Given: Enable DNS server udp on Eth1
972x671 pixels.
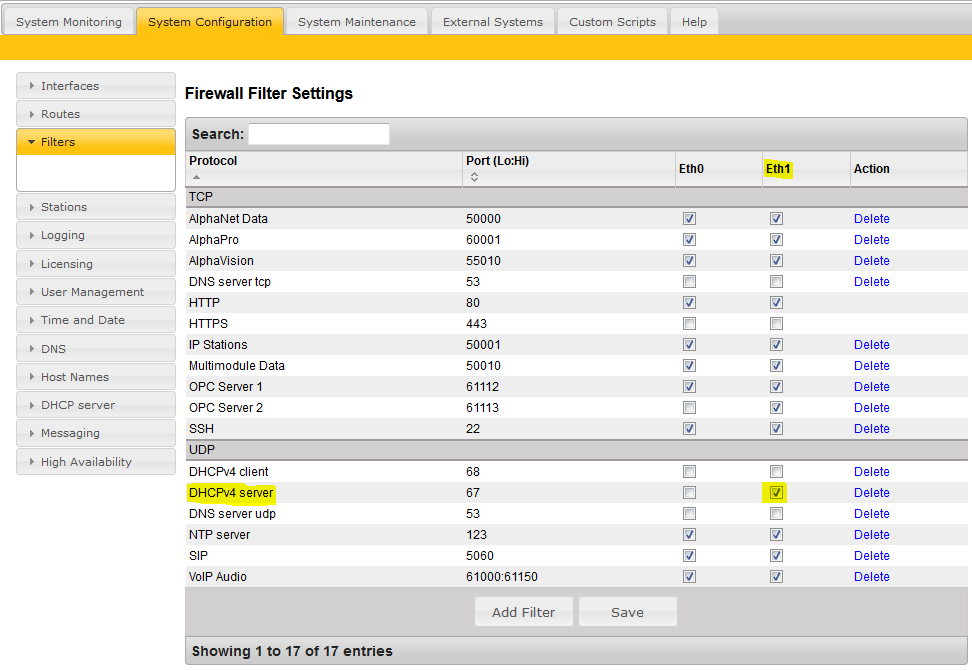Looking at the screenshot, I should click(777, 514).
